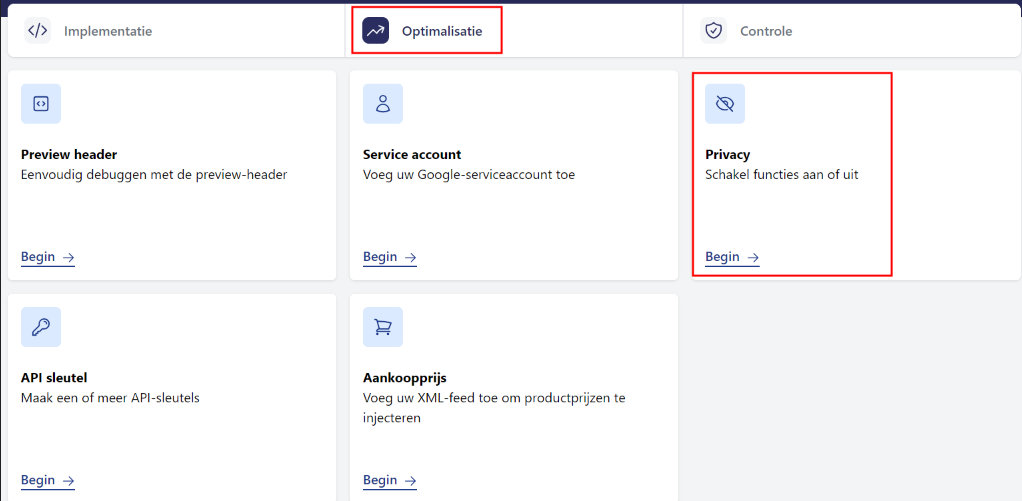This screenshot has width=1022, height=501.
Task: Select the Optimalisatie tab
Action: pyautogui.click(x=441, y=31)
